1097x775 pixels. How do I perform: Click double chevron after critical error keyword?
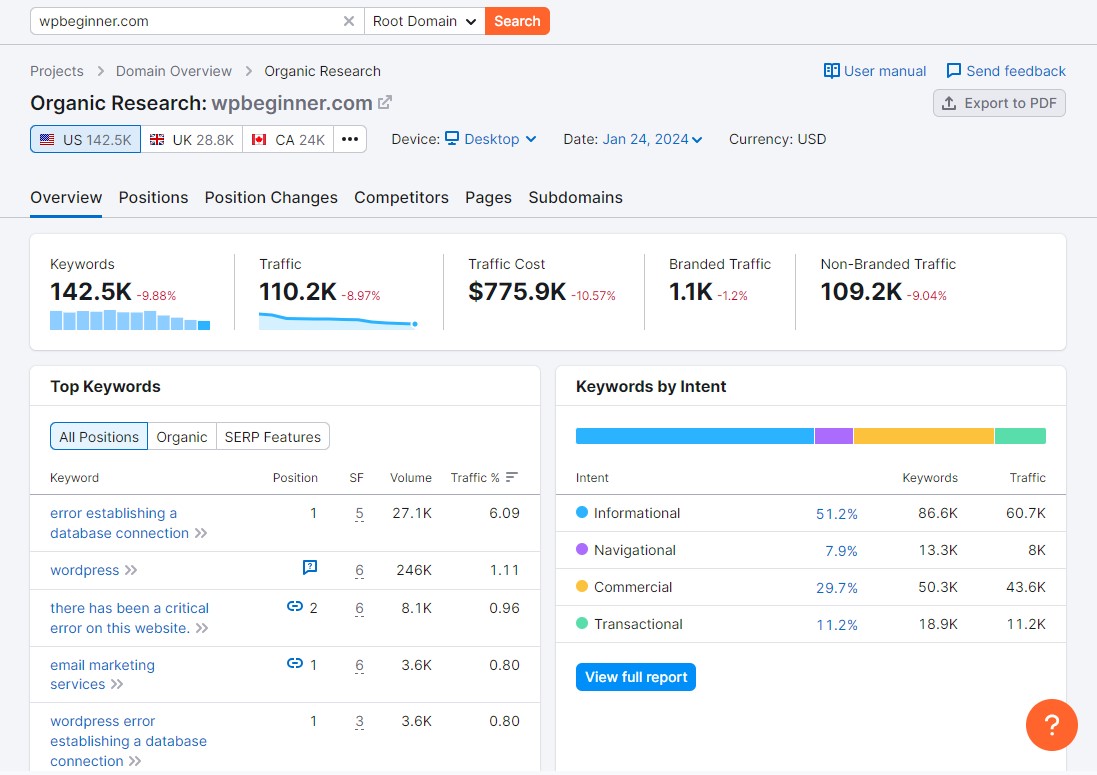[x=202, y=628]
